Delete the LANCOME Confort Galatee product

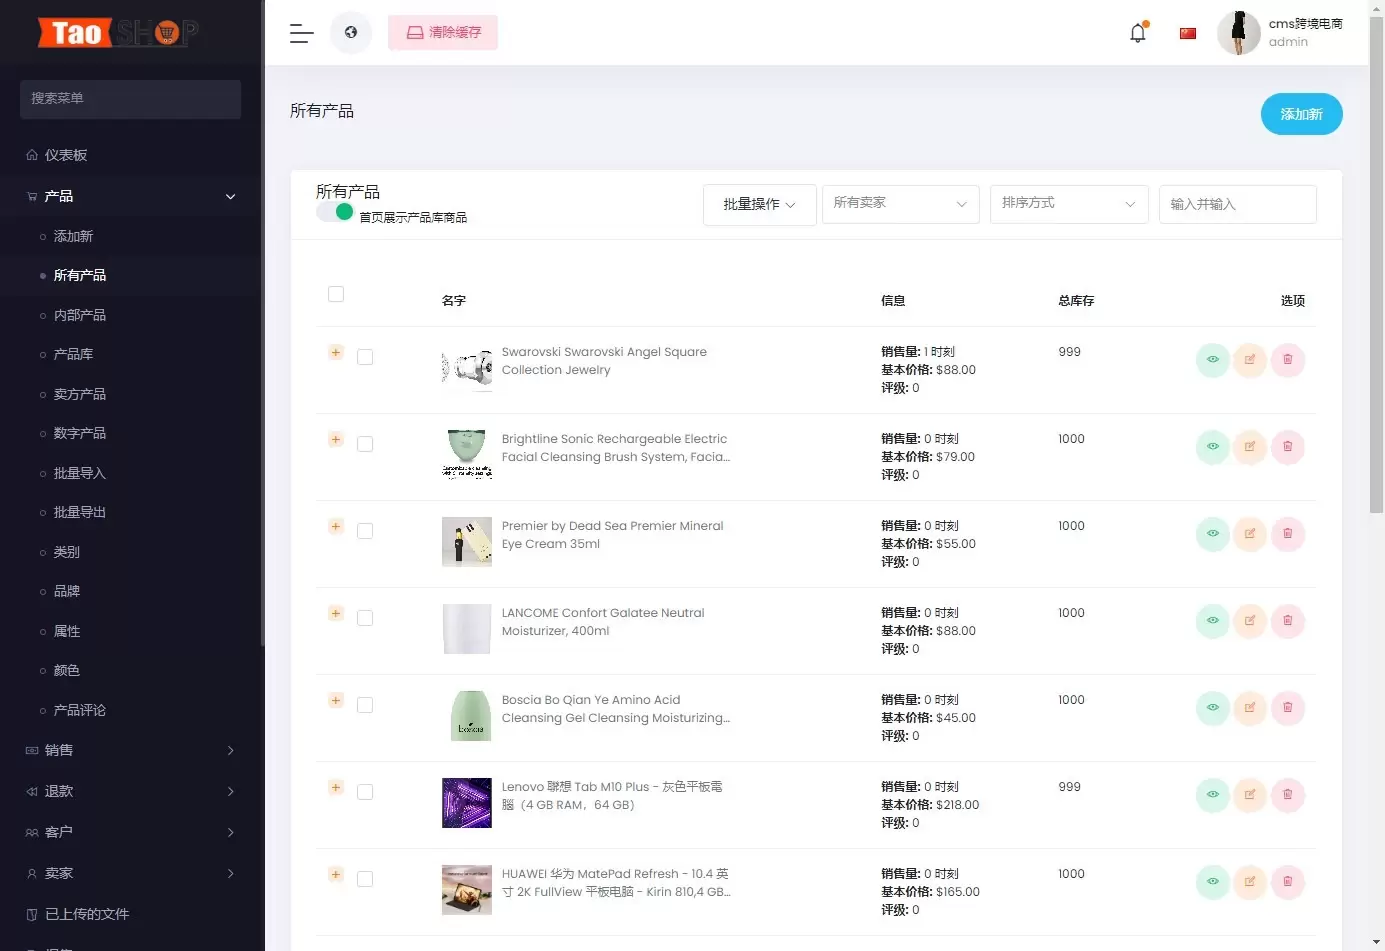1288,621
